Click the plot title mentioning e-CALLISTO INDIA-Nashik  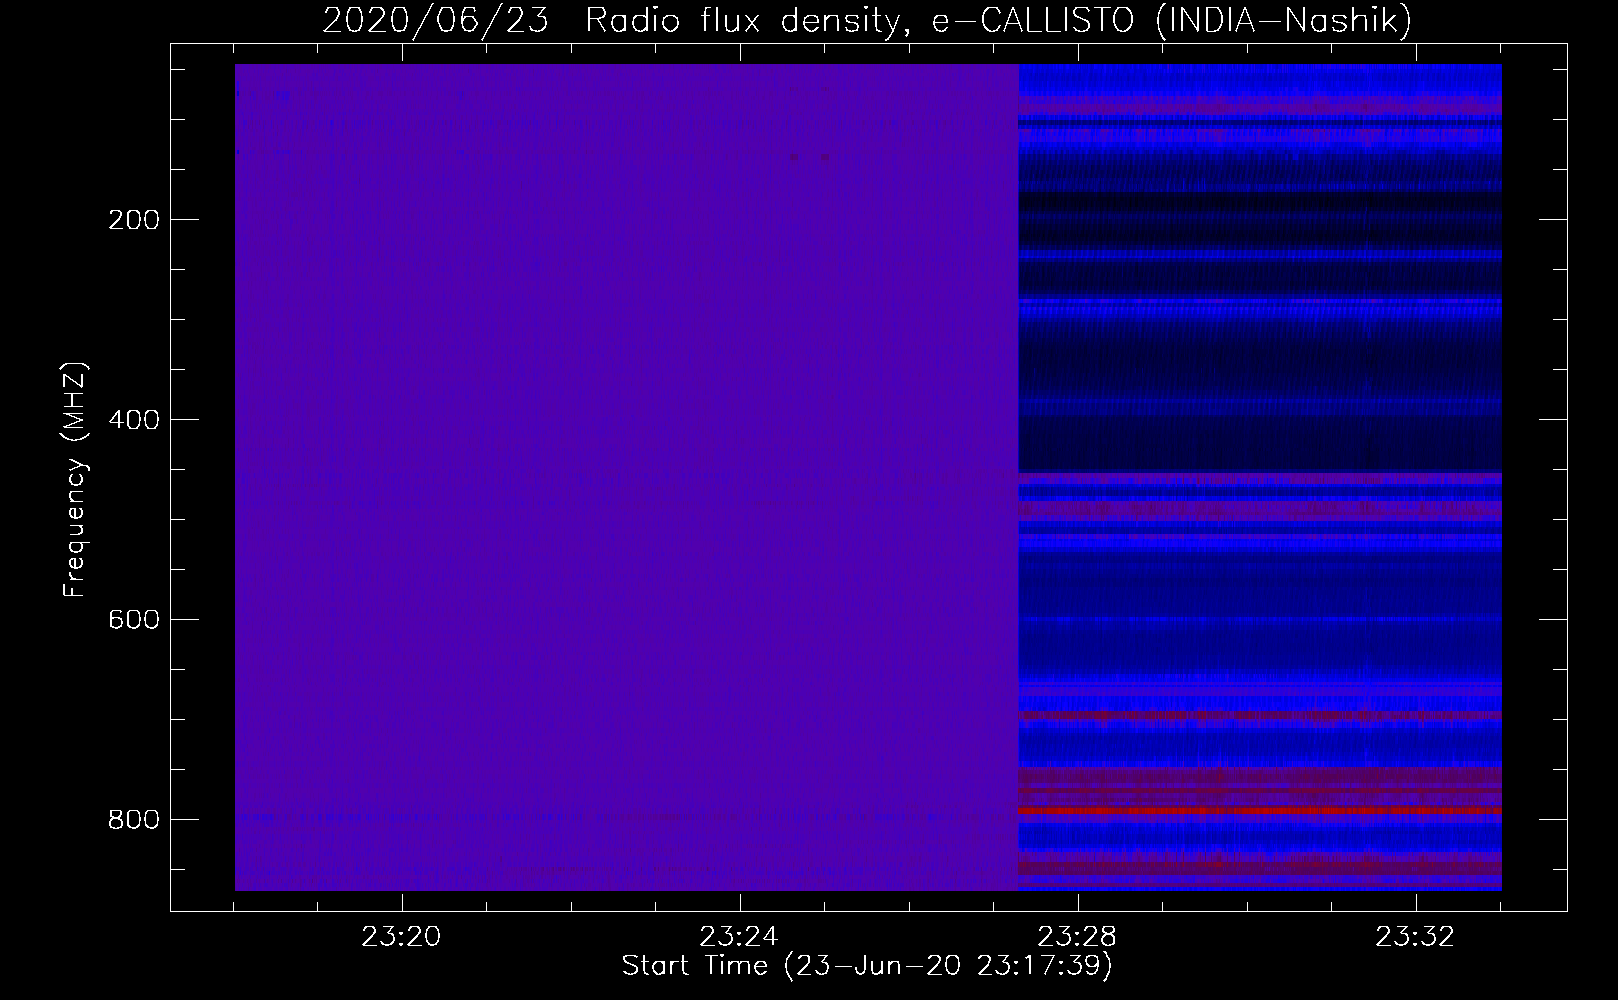[x=866, y=21]
